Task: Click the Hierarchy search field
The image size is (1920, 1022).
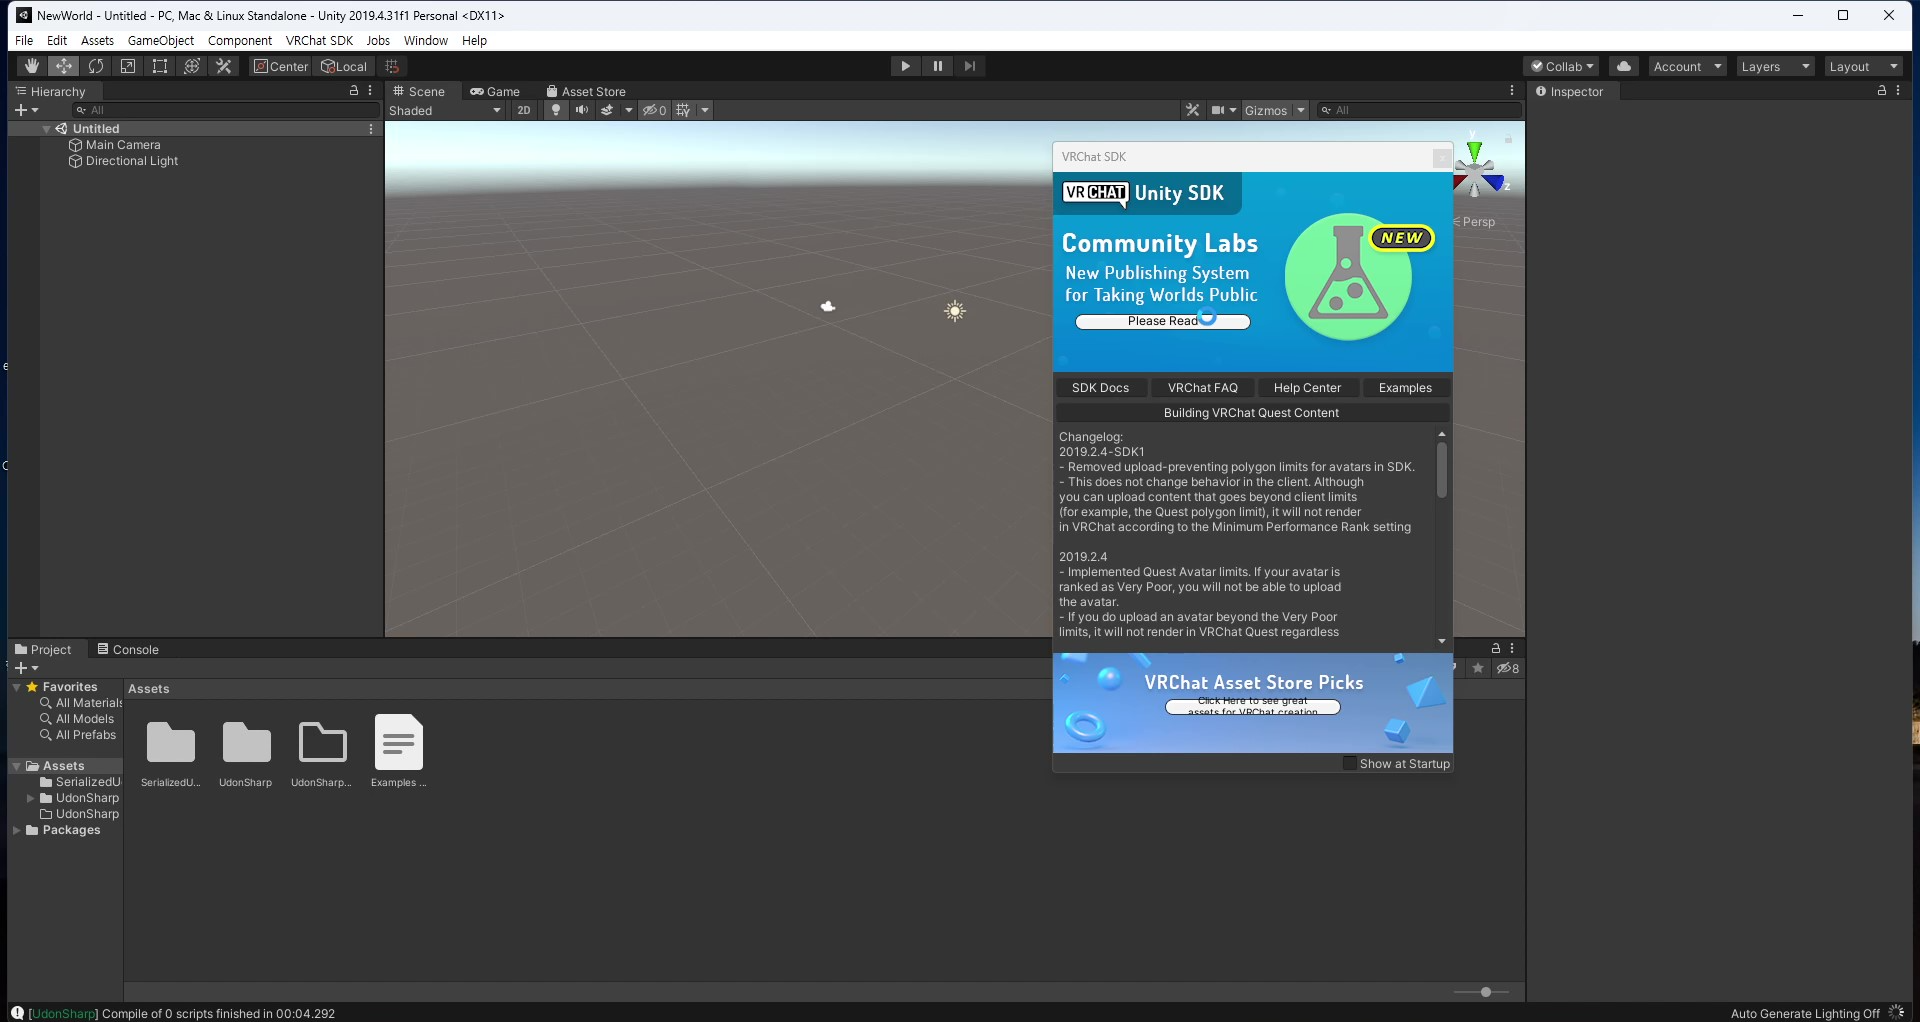Action: point(225,110)
